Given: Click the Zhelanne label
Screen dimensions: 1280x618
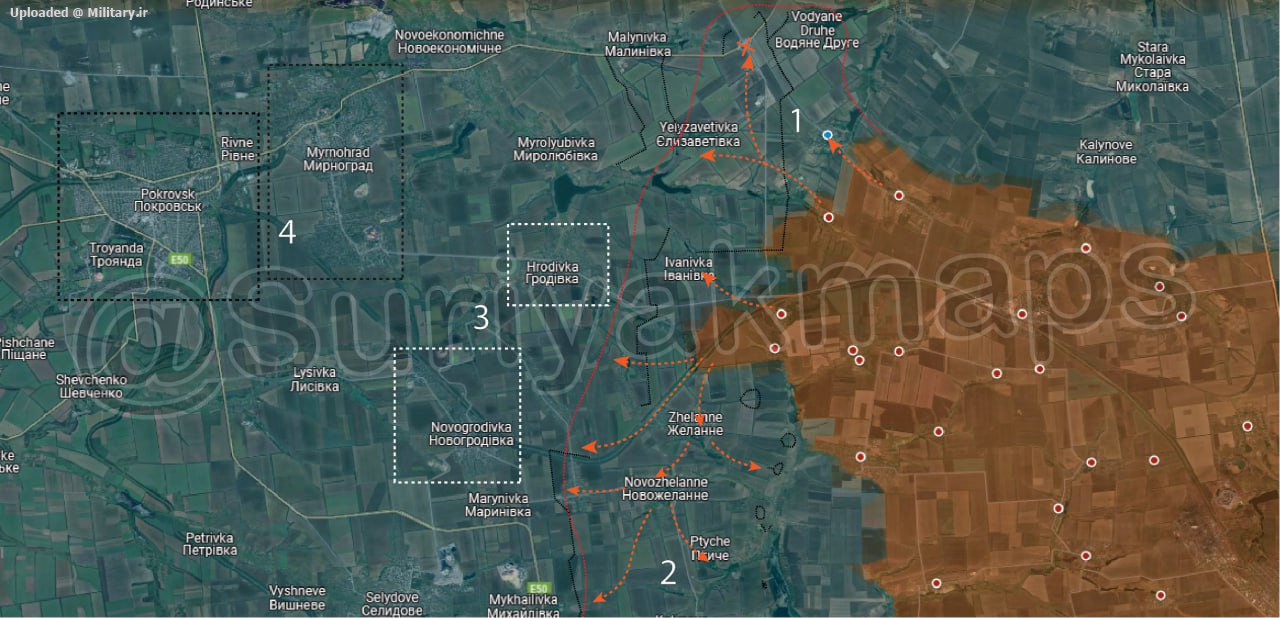Looking at the screenshot, I should point(695,423).
